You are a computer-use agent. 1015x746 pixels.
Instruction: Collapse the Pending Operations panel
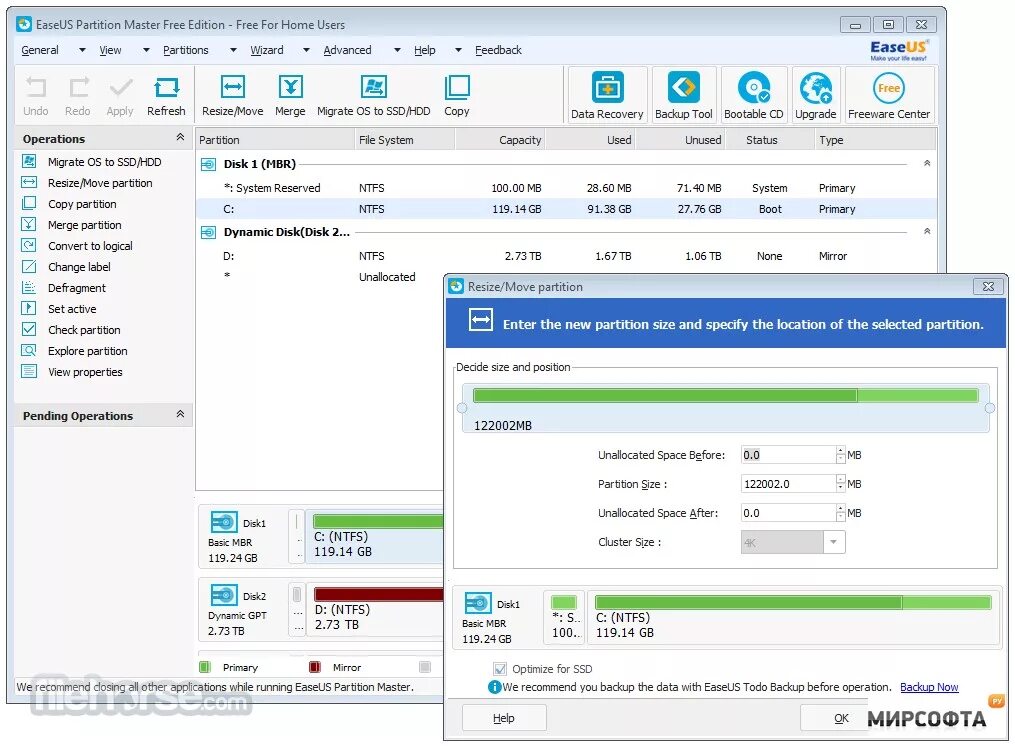point(180,414)
